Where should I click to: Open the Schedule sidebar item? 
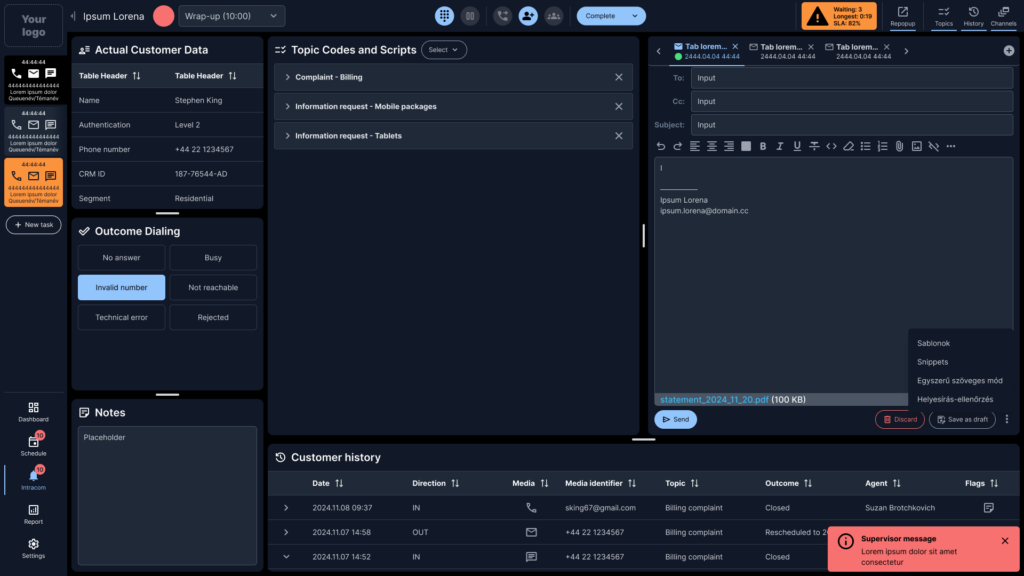pos(33,445)
